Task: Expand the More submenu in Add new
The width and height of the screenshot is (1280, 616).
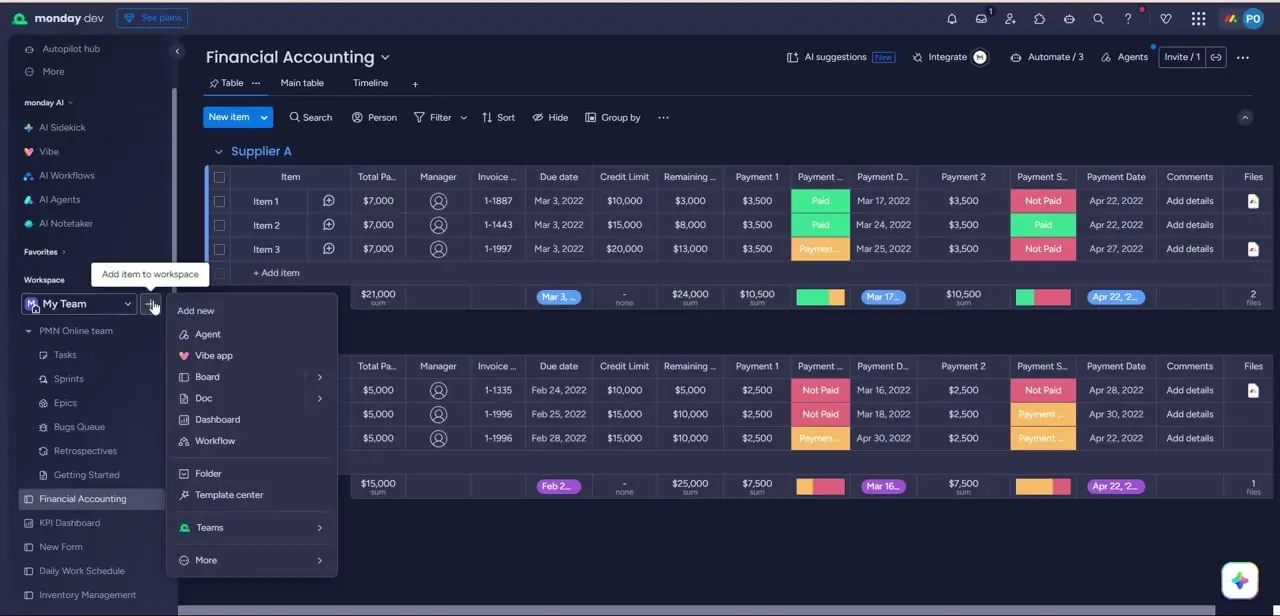Action: click(251, 560)
